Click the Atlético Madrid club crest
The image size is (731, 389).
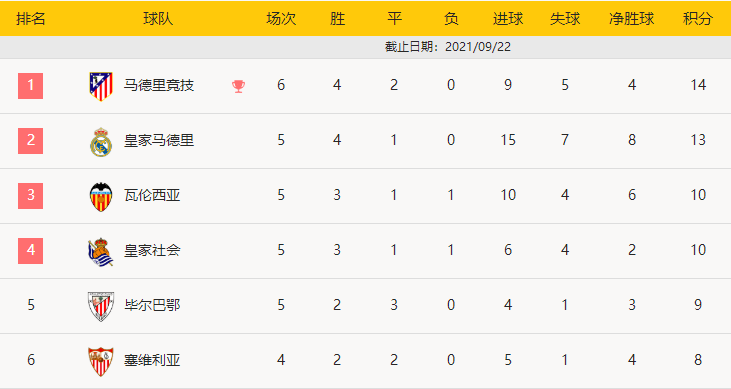pyautogui.click(x=101, y=86)
